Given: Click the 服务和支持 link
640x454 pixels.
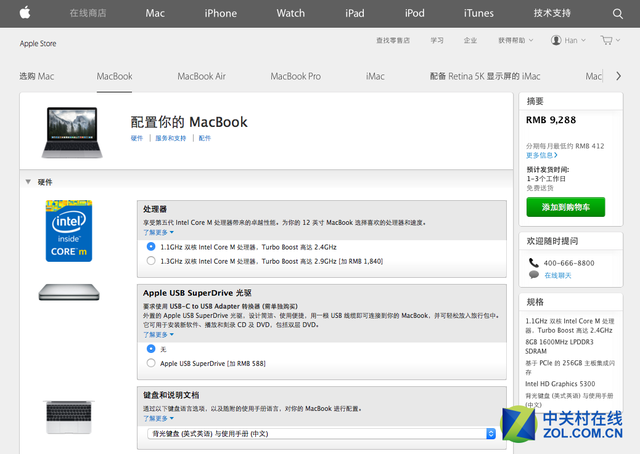Looking at the screenshot, I should click(x=171, y=138).
